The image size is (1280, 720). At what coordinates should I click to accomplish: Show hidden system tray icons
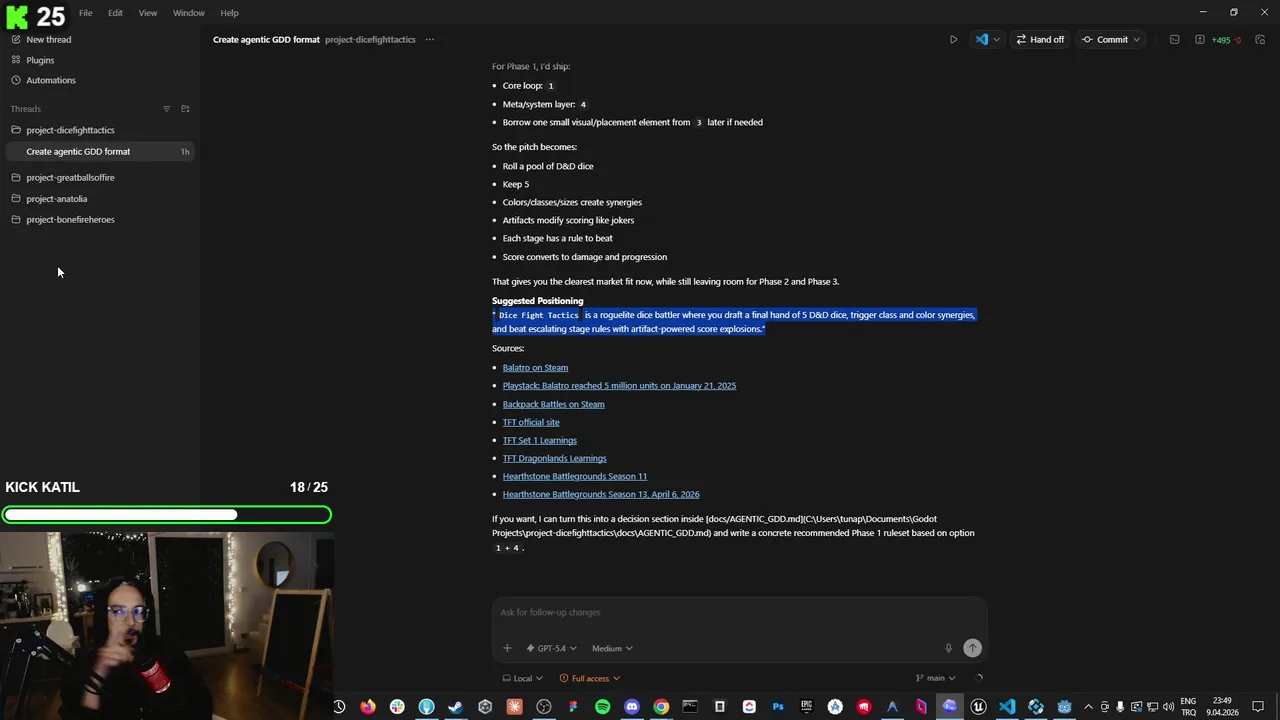pos(1089,707)
